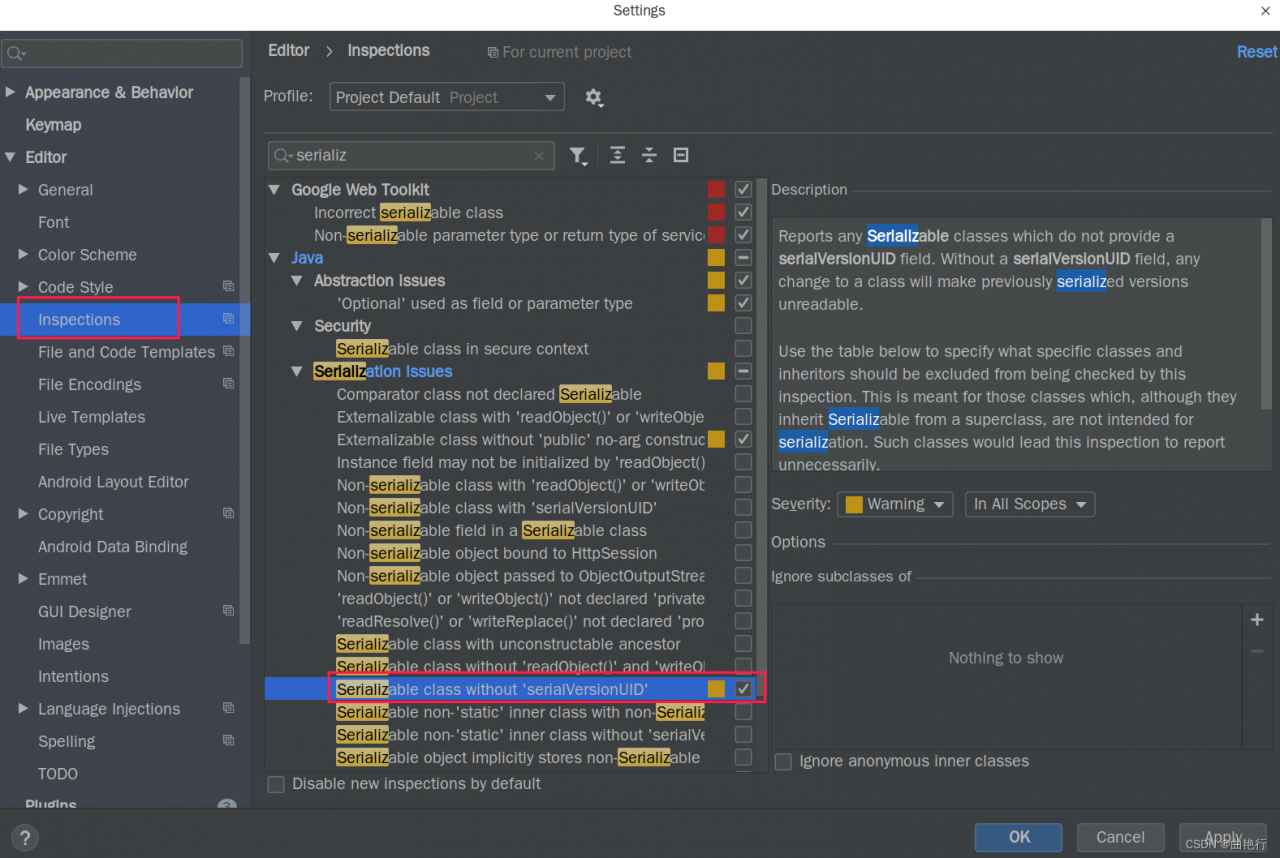
Task: Collapse the Abstraction Issues group
Action: pos(296,280)
